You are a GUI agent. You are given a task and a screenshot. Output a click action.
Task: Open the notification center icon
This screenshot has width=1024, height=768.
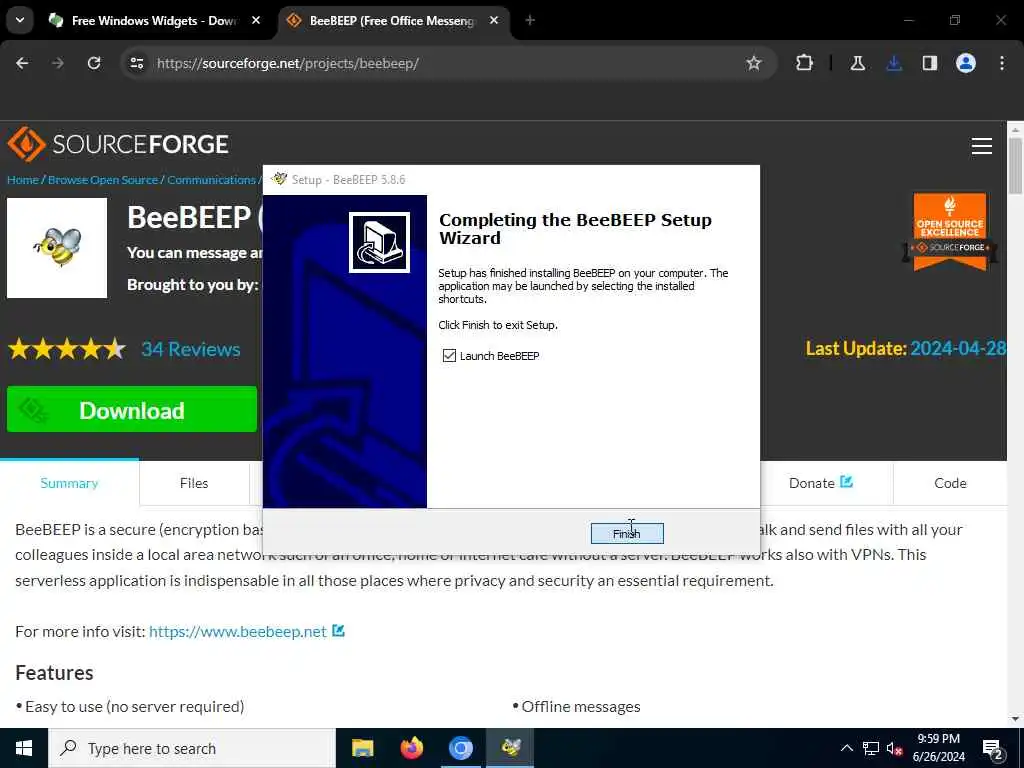pos(992,748)
